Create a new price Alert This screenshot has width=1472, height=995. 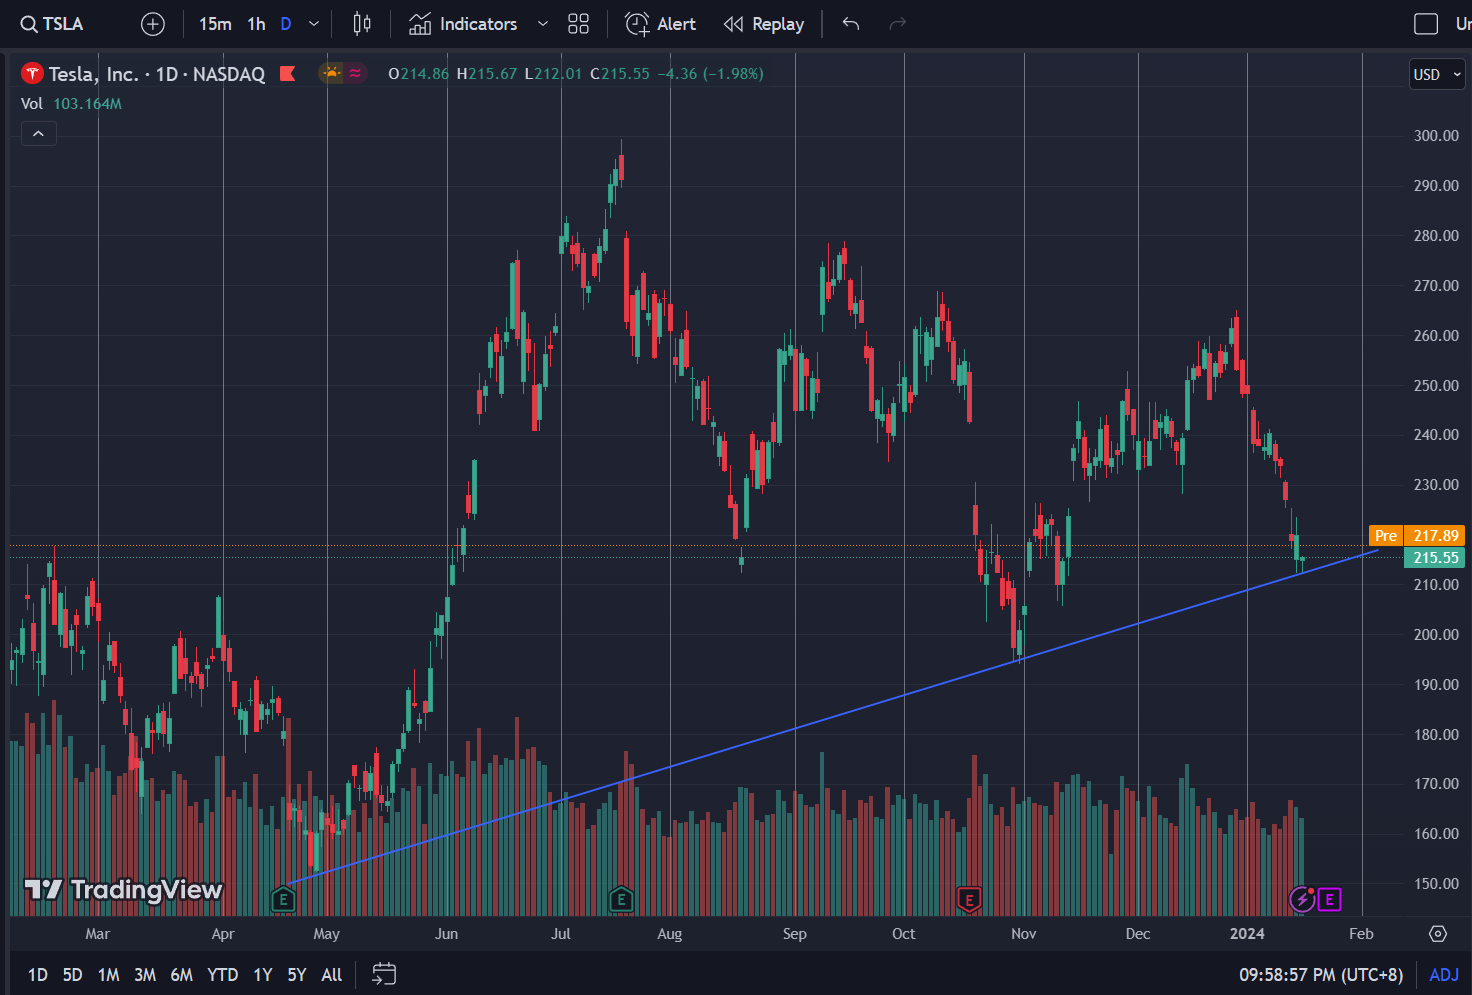tap(660, 24)
